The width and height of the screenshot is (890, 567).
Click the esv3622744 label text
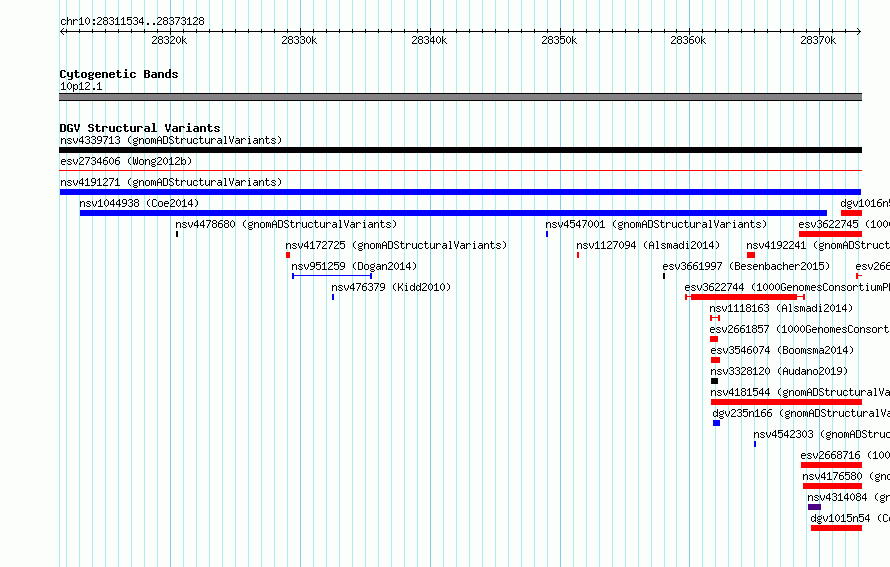point(787,287)
